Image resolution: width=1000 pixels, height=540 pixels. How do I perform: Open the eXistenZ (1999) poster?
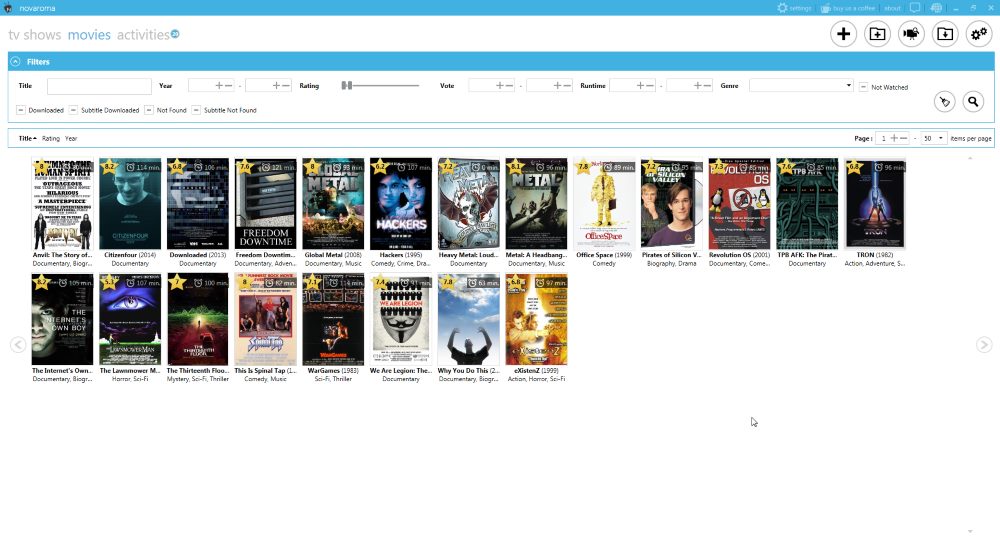(x=536, y=319)
